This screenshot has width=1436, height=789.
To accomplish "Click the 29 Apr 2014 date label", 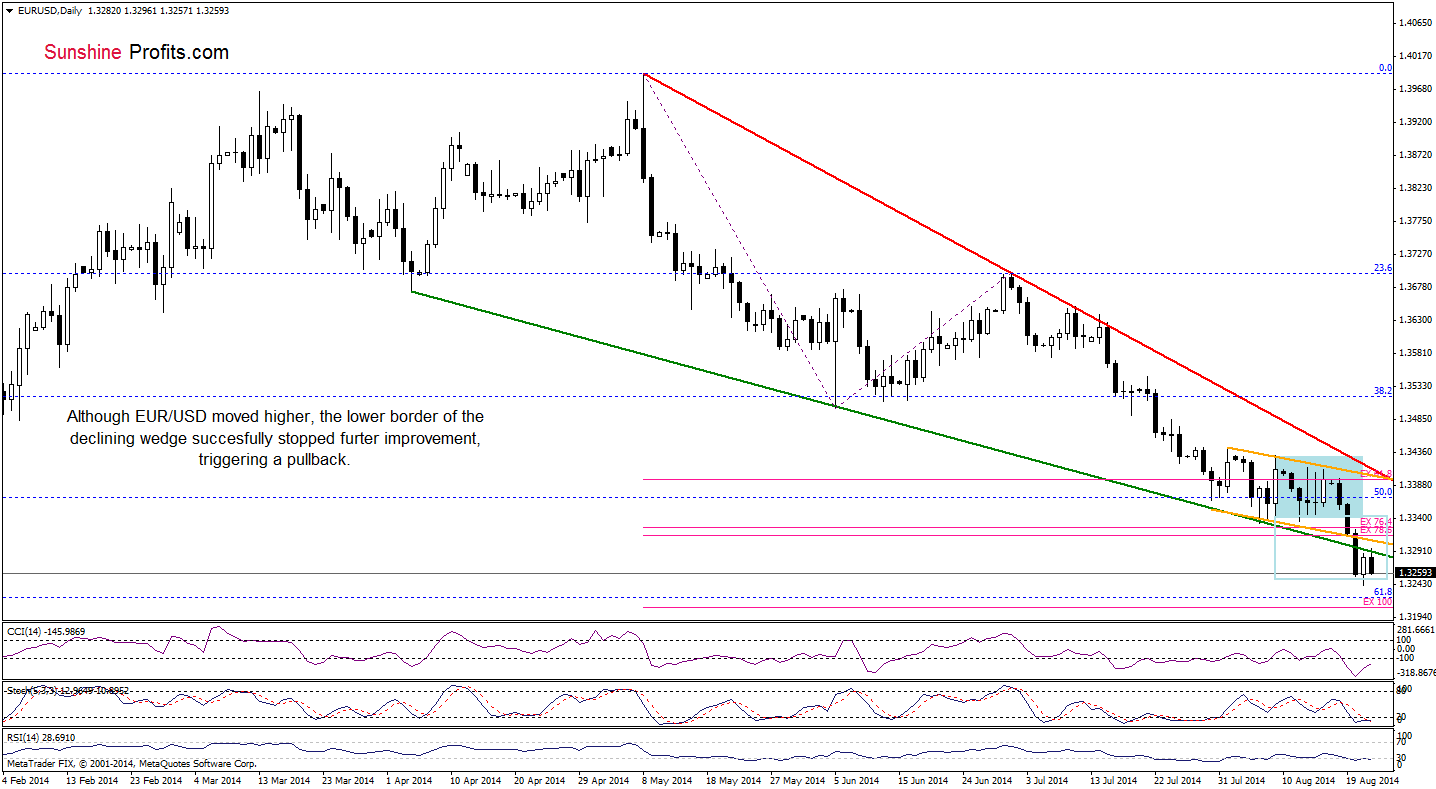I will tap(605, 779).
